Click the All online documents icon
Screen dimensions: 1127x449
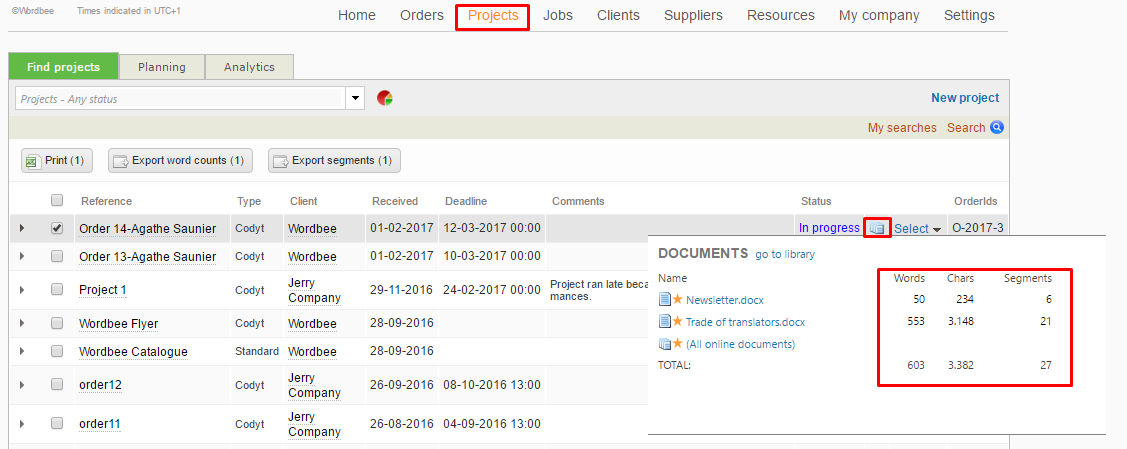(665, 344)
